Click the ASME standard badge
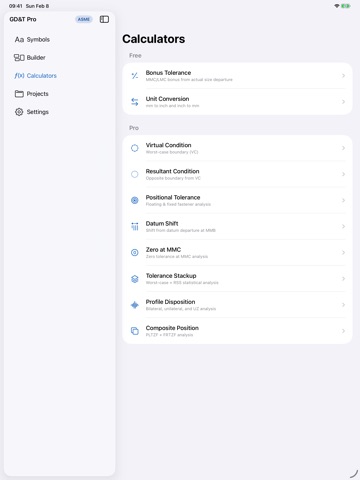360x480 pixels. tap(84, 19)
